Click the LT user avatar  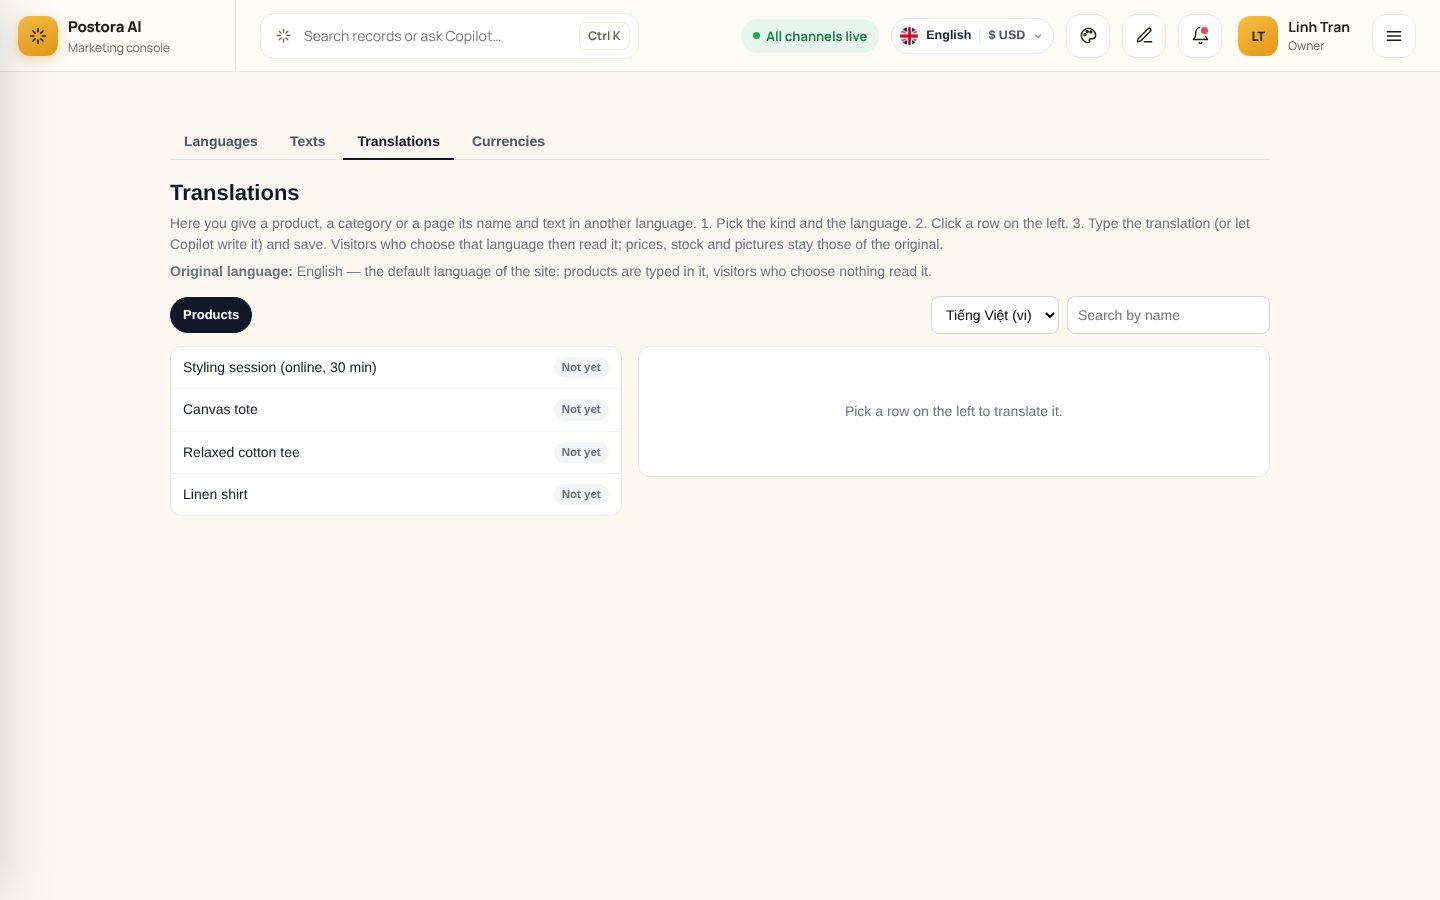pos(1258,36)
